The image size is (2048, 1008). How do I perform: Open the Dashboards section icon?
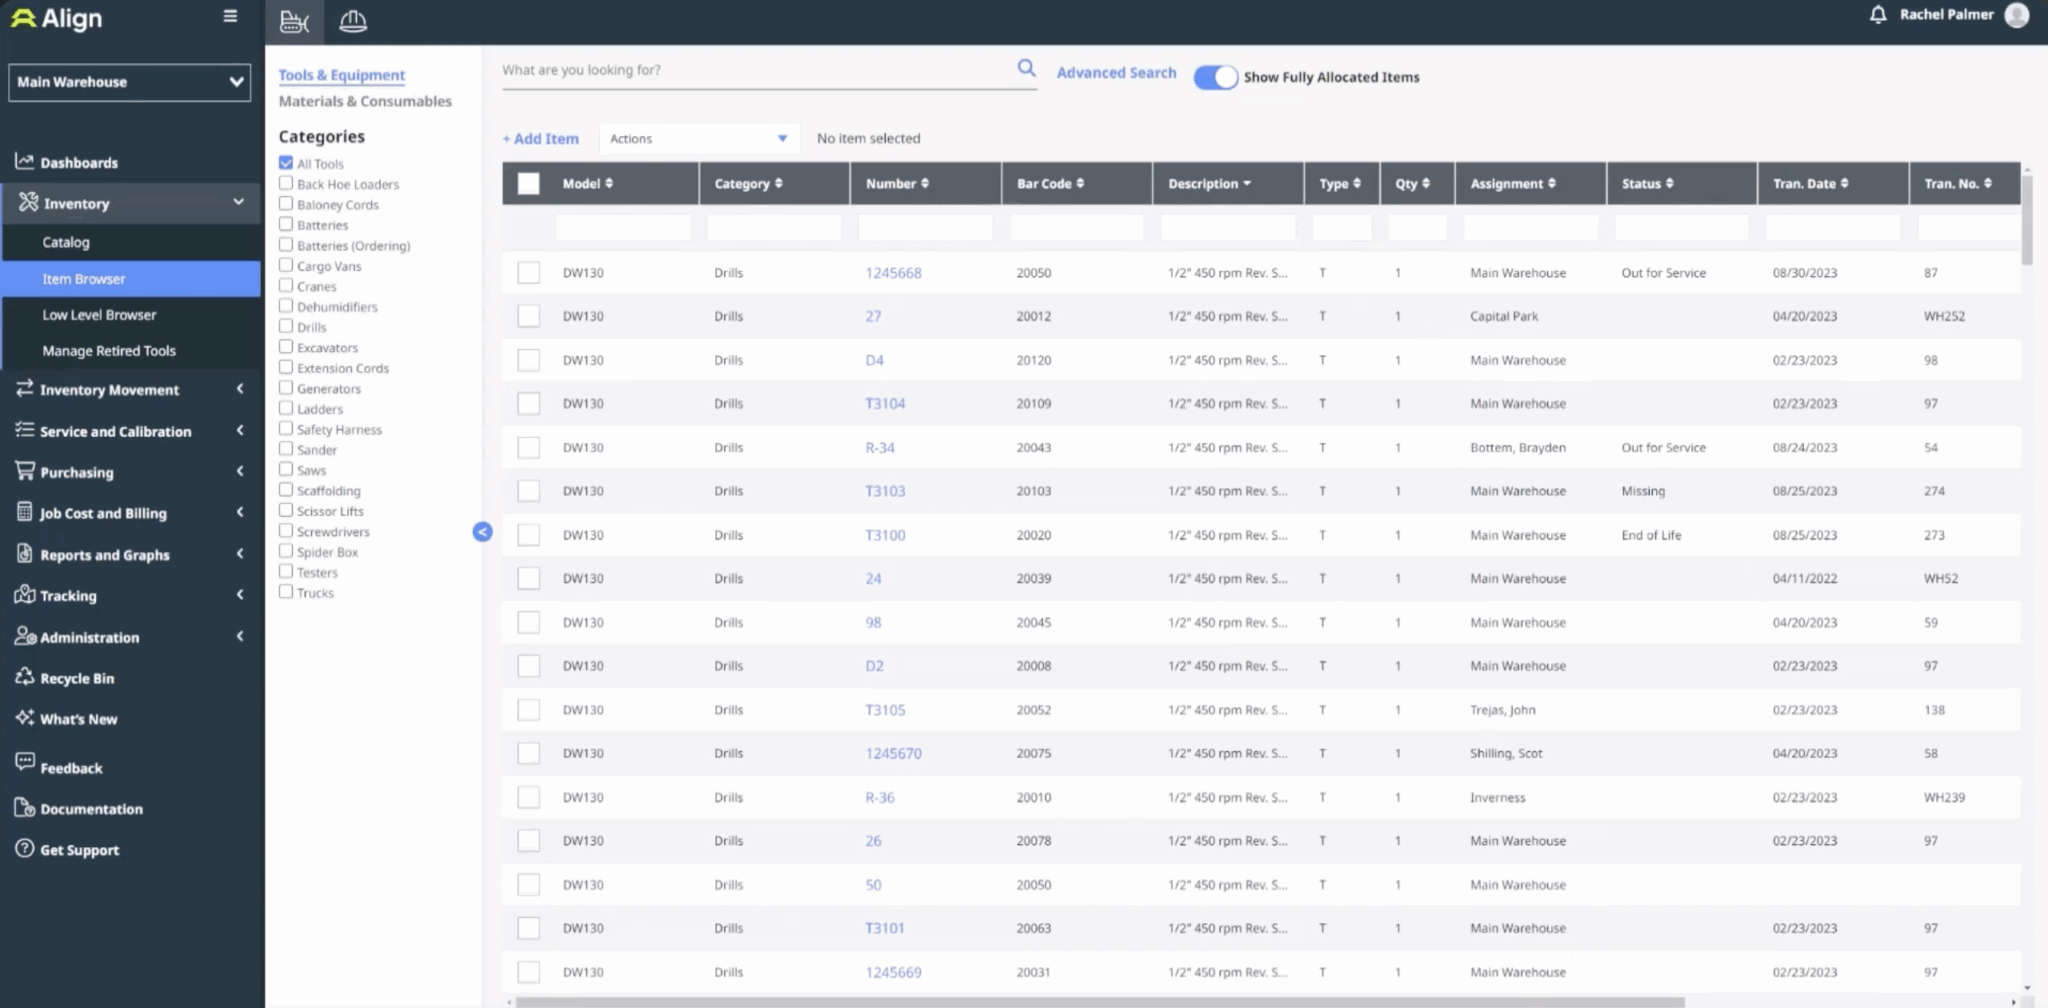tap(23, 162)
